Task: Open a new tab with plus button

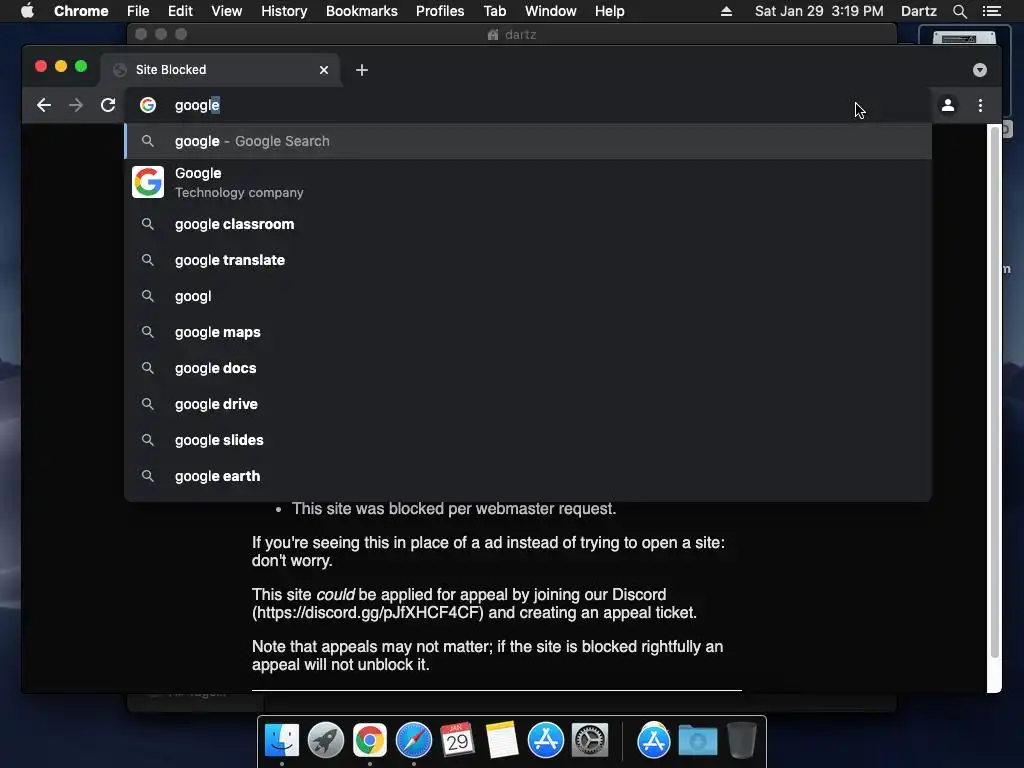Action: tap(362, 70)
